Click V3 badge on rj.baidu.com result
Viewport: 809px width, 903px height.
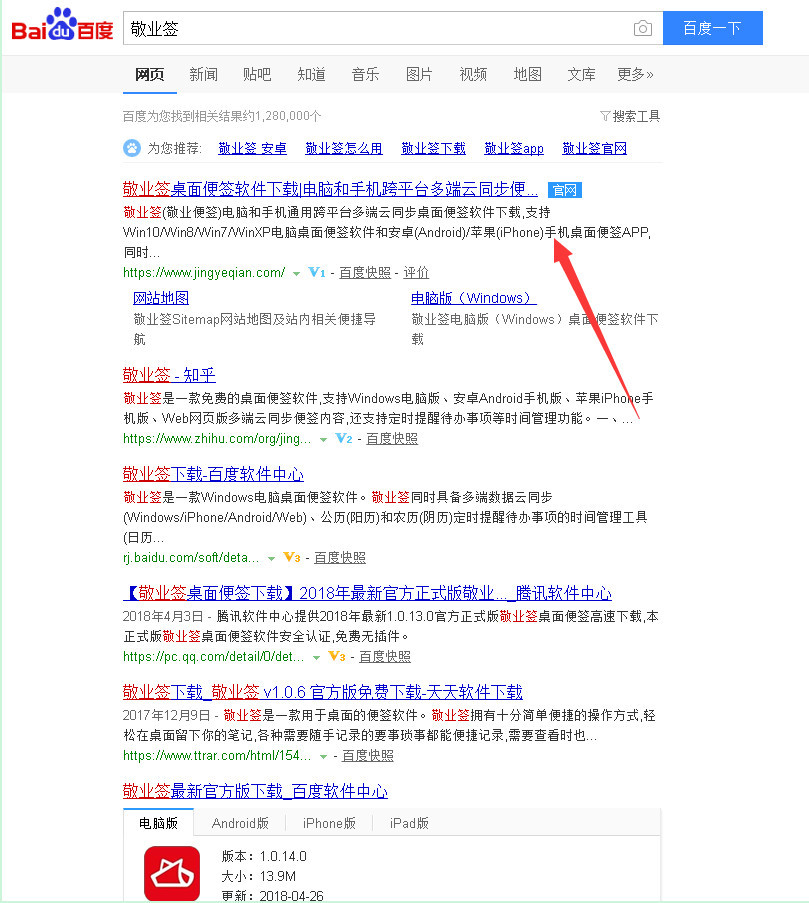292,557
